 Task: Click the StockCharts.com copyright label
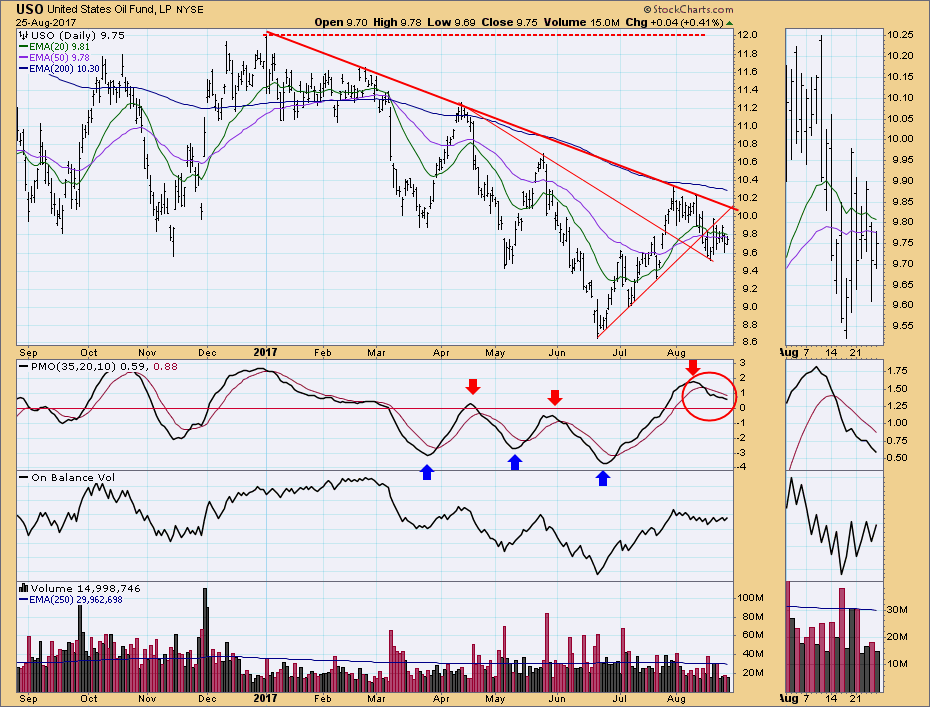(x=689, y=9)
